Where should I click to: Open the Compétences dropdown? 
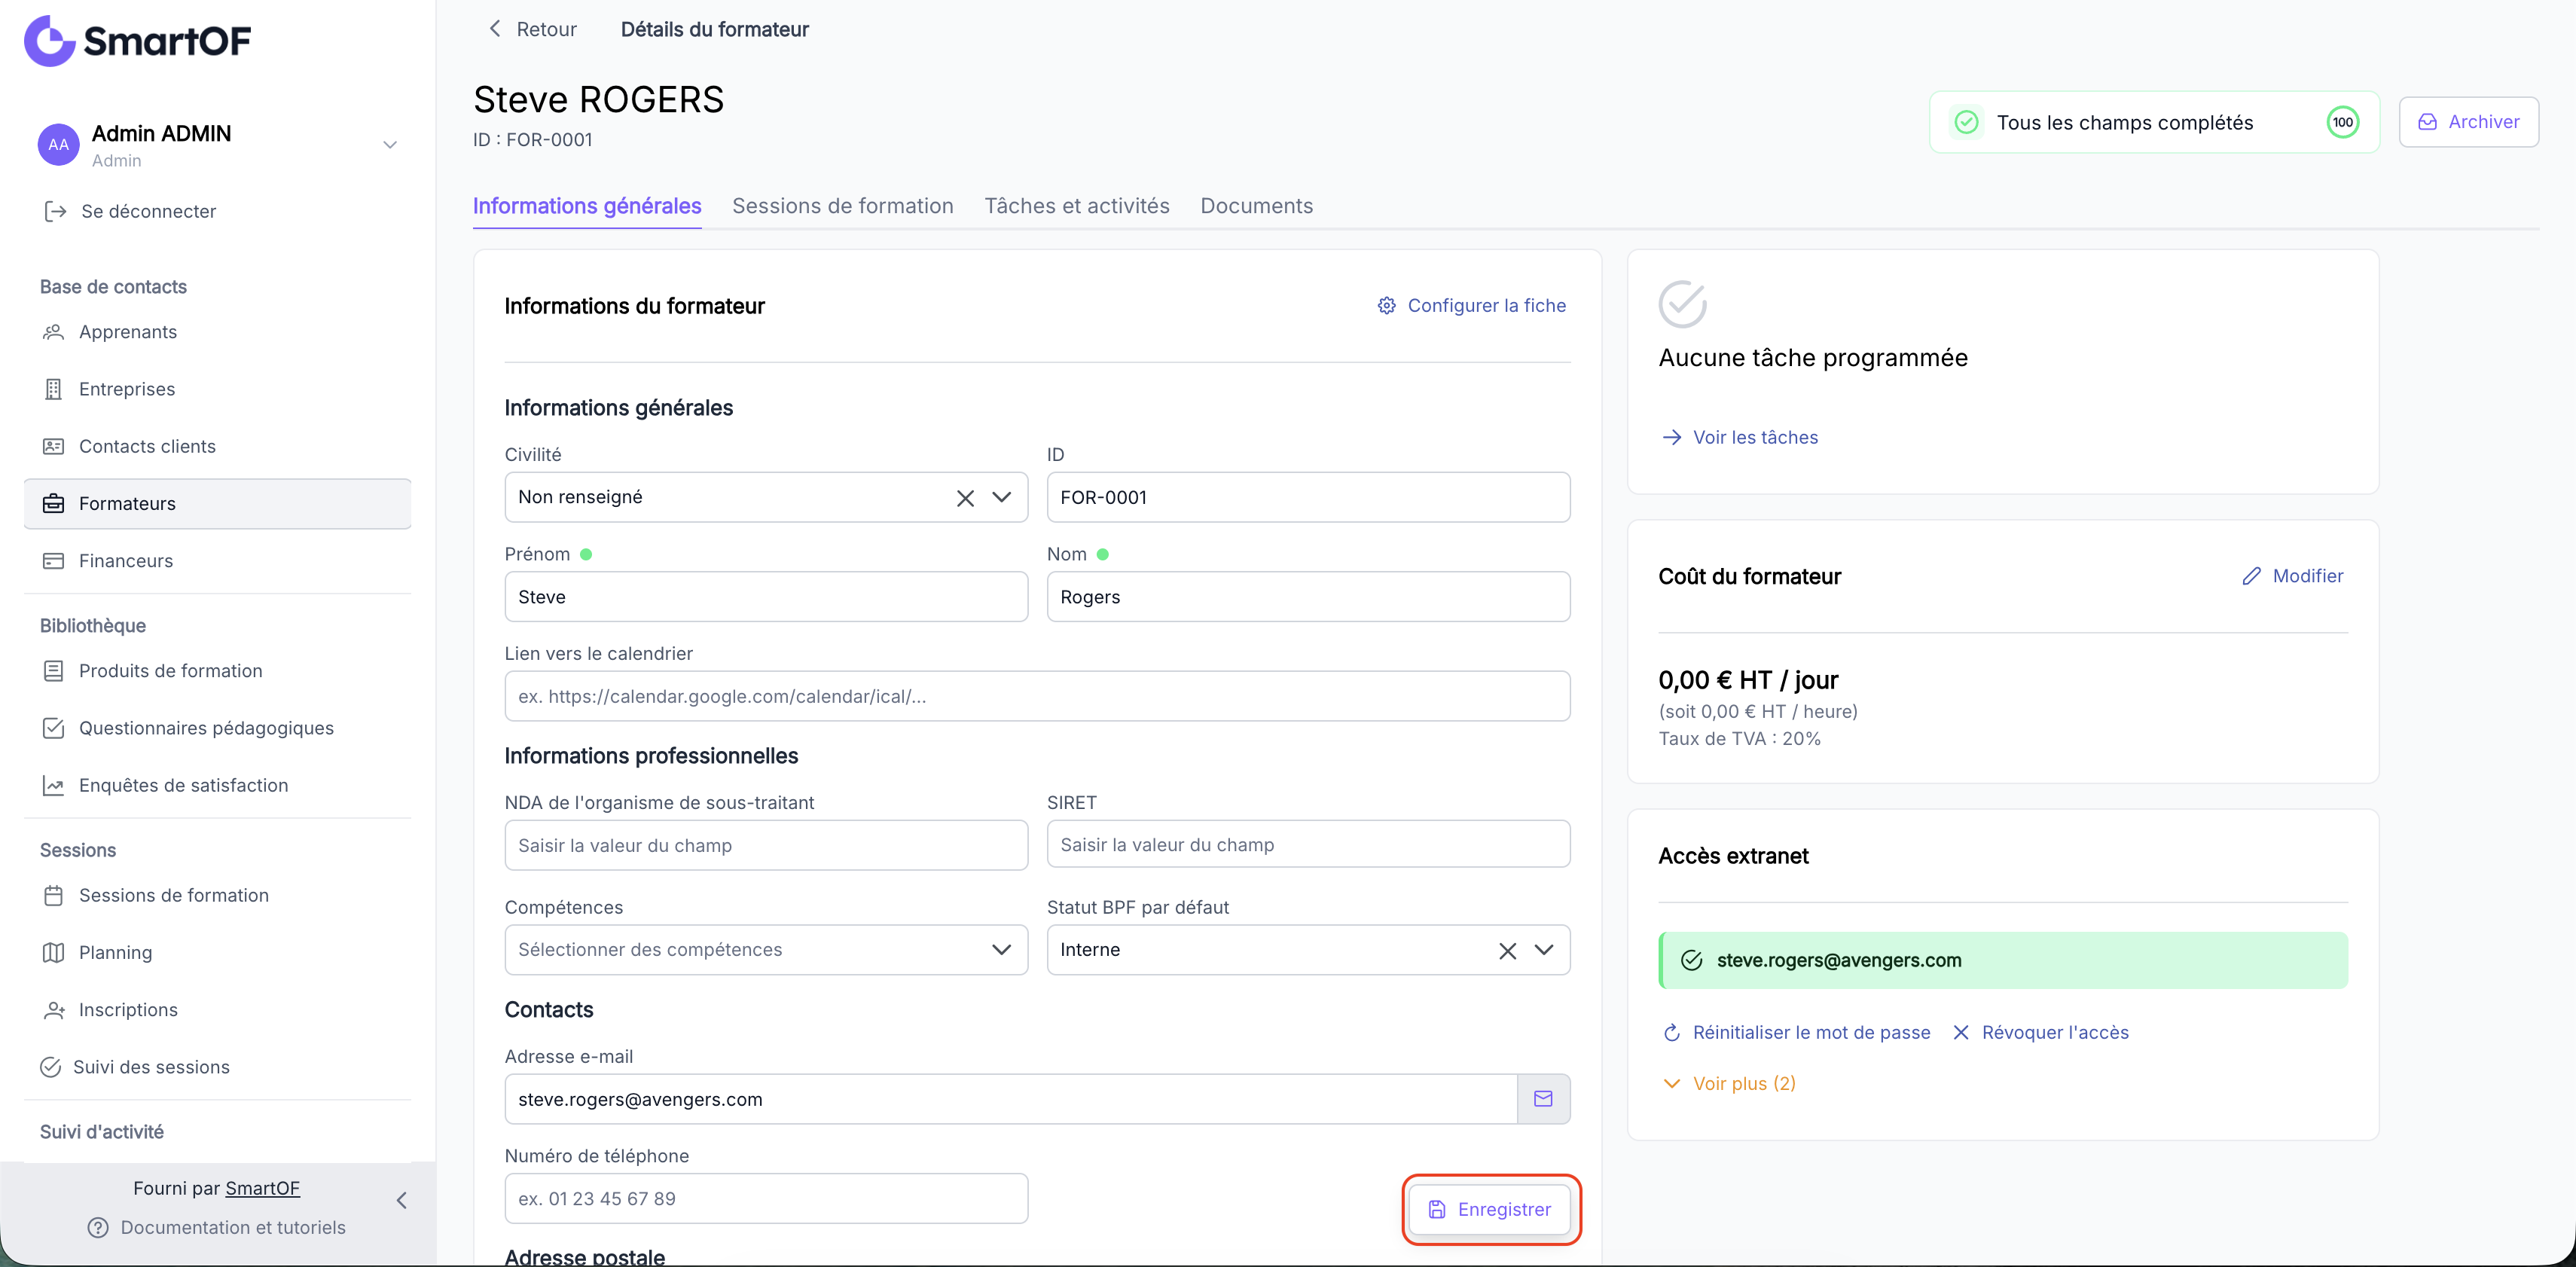click(766, 950)
